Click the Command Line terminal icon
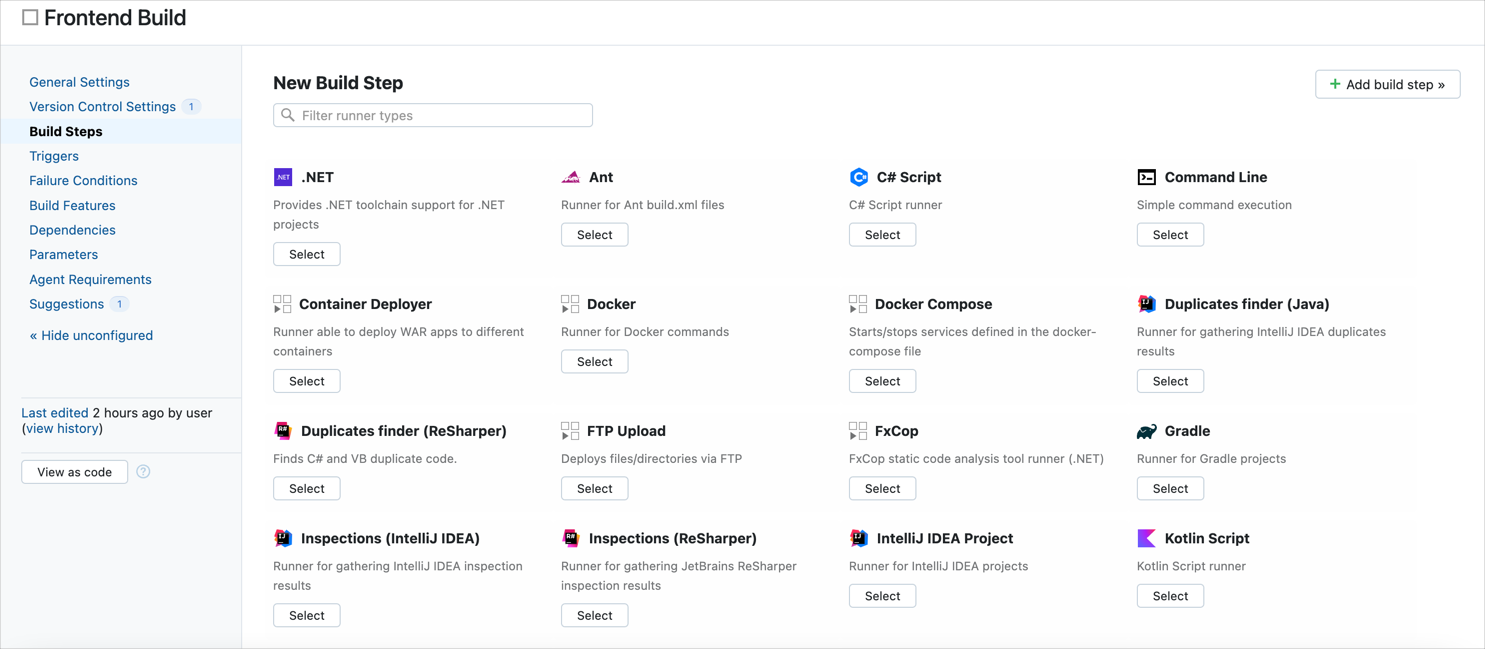 tap(1146, 176)
